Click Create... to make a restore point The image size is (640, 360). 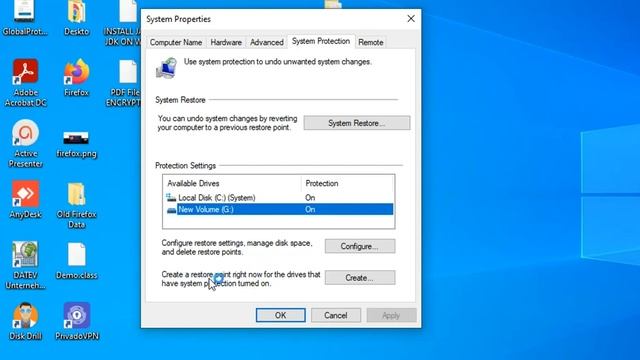pyautogui.click(x=360, y=278)
